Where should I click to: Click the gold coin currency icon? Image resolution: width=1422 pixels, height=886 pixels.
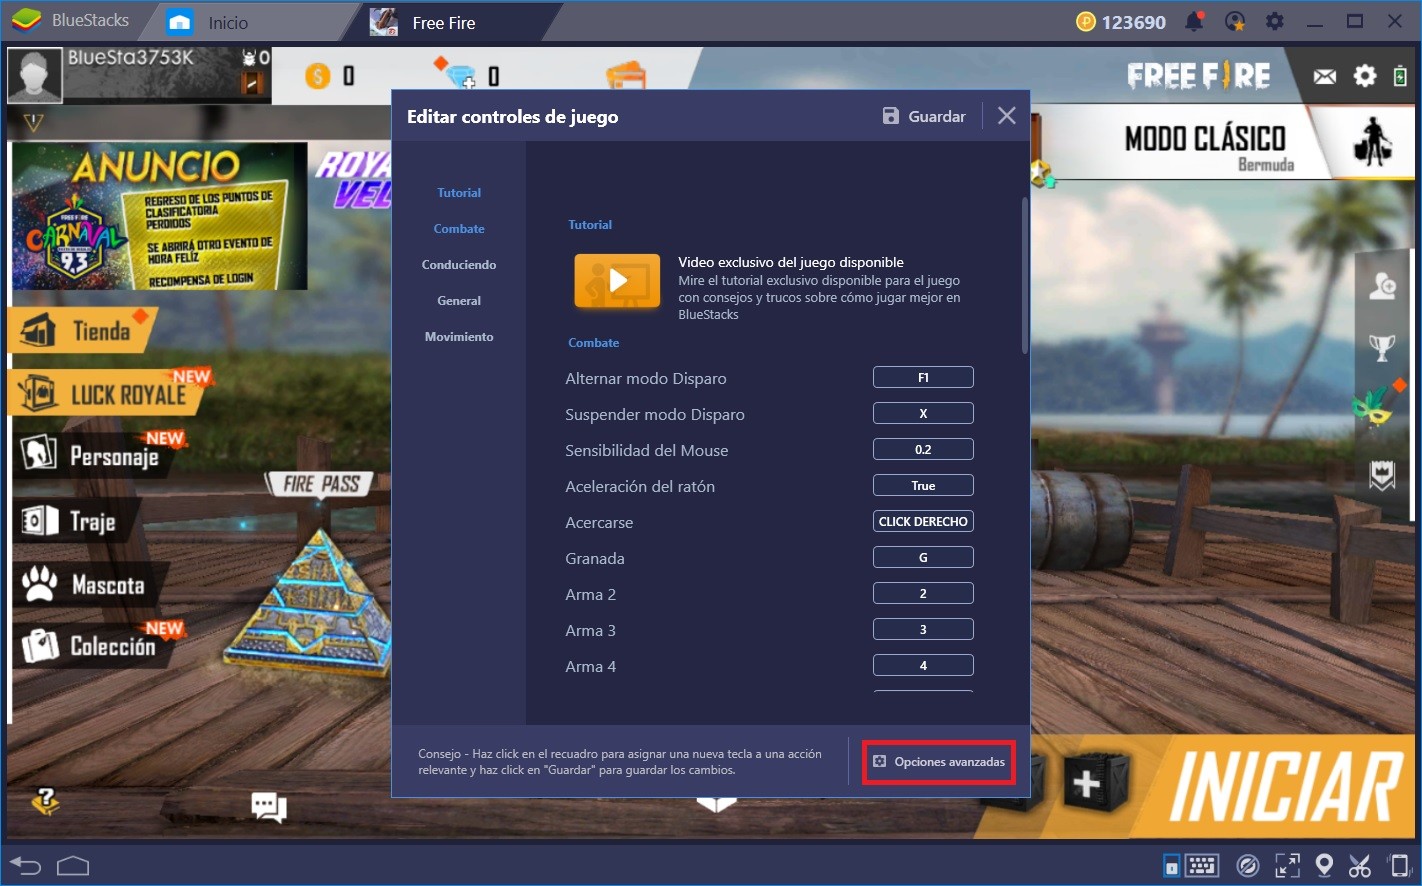pyautogui.click(x=318, y=76)
